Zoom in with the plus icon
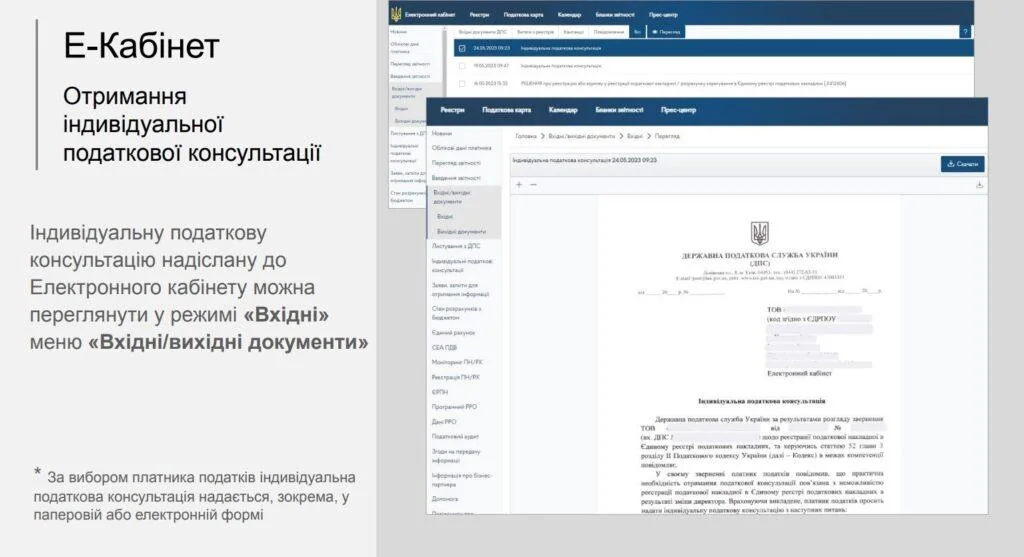1024x557 pixels. click(x=519, y=185)
